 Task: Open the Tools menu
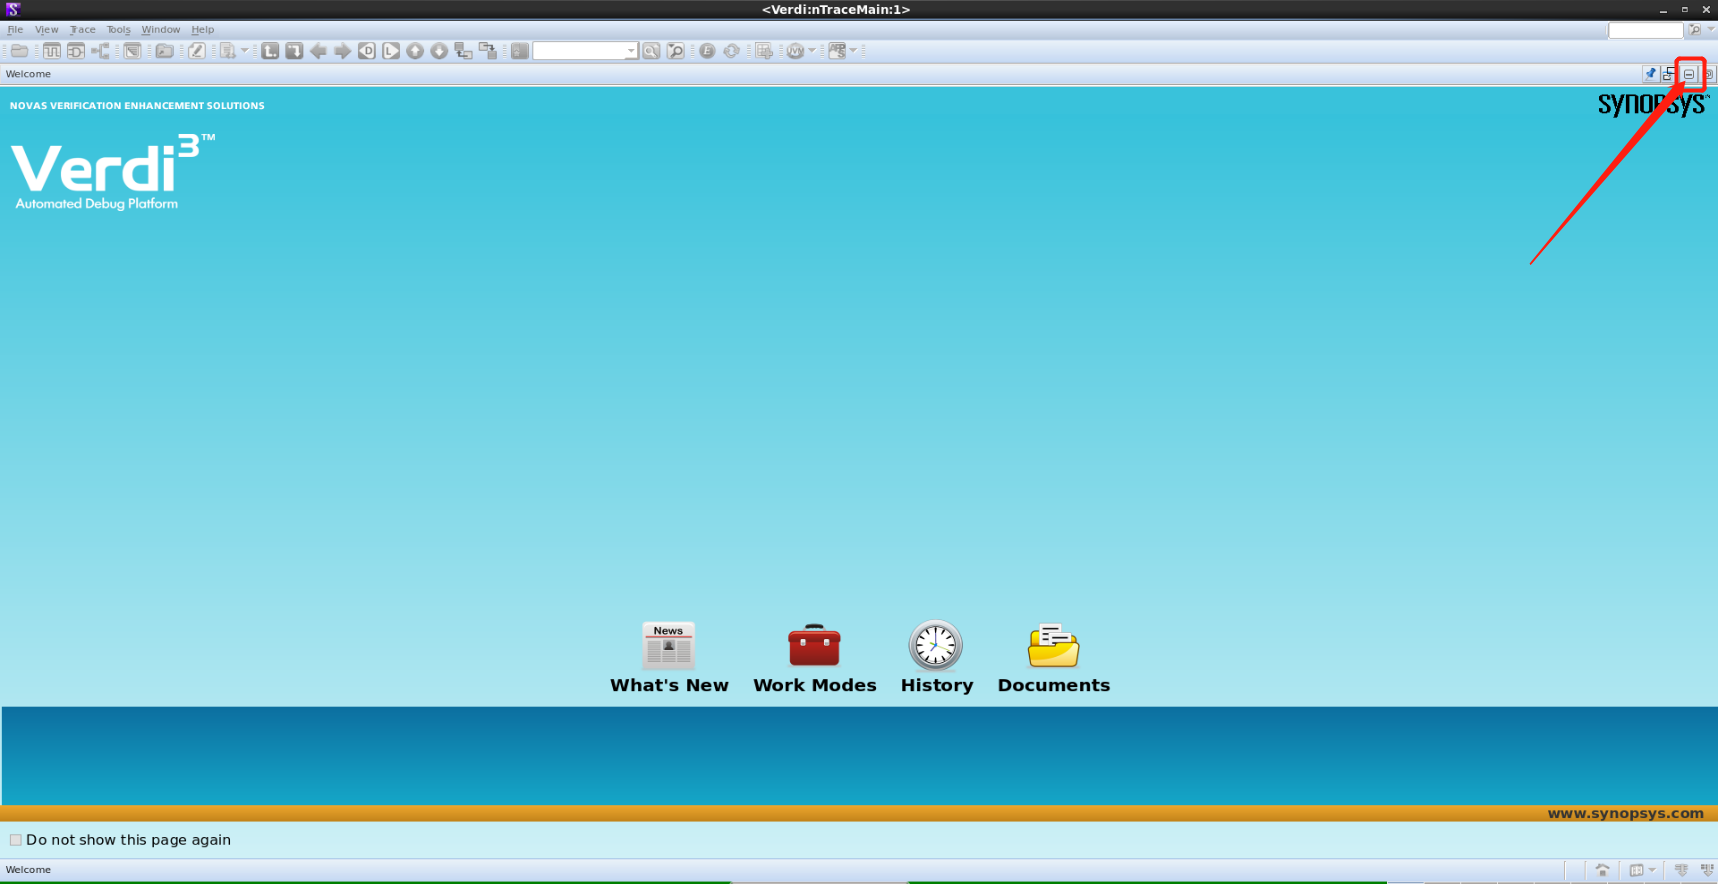click(x=119, y=30)
